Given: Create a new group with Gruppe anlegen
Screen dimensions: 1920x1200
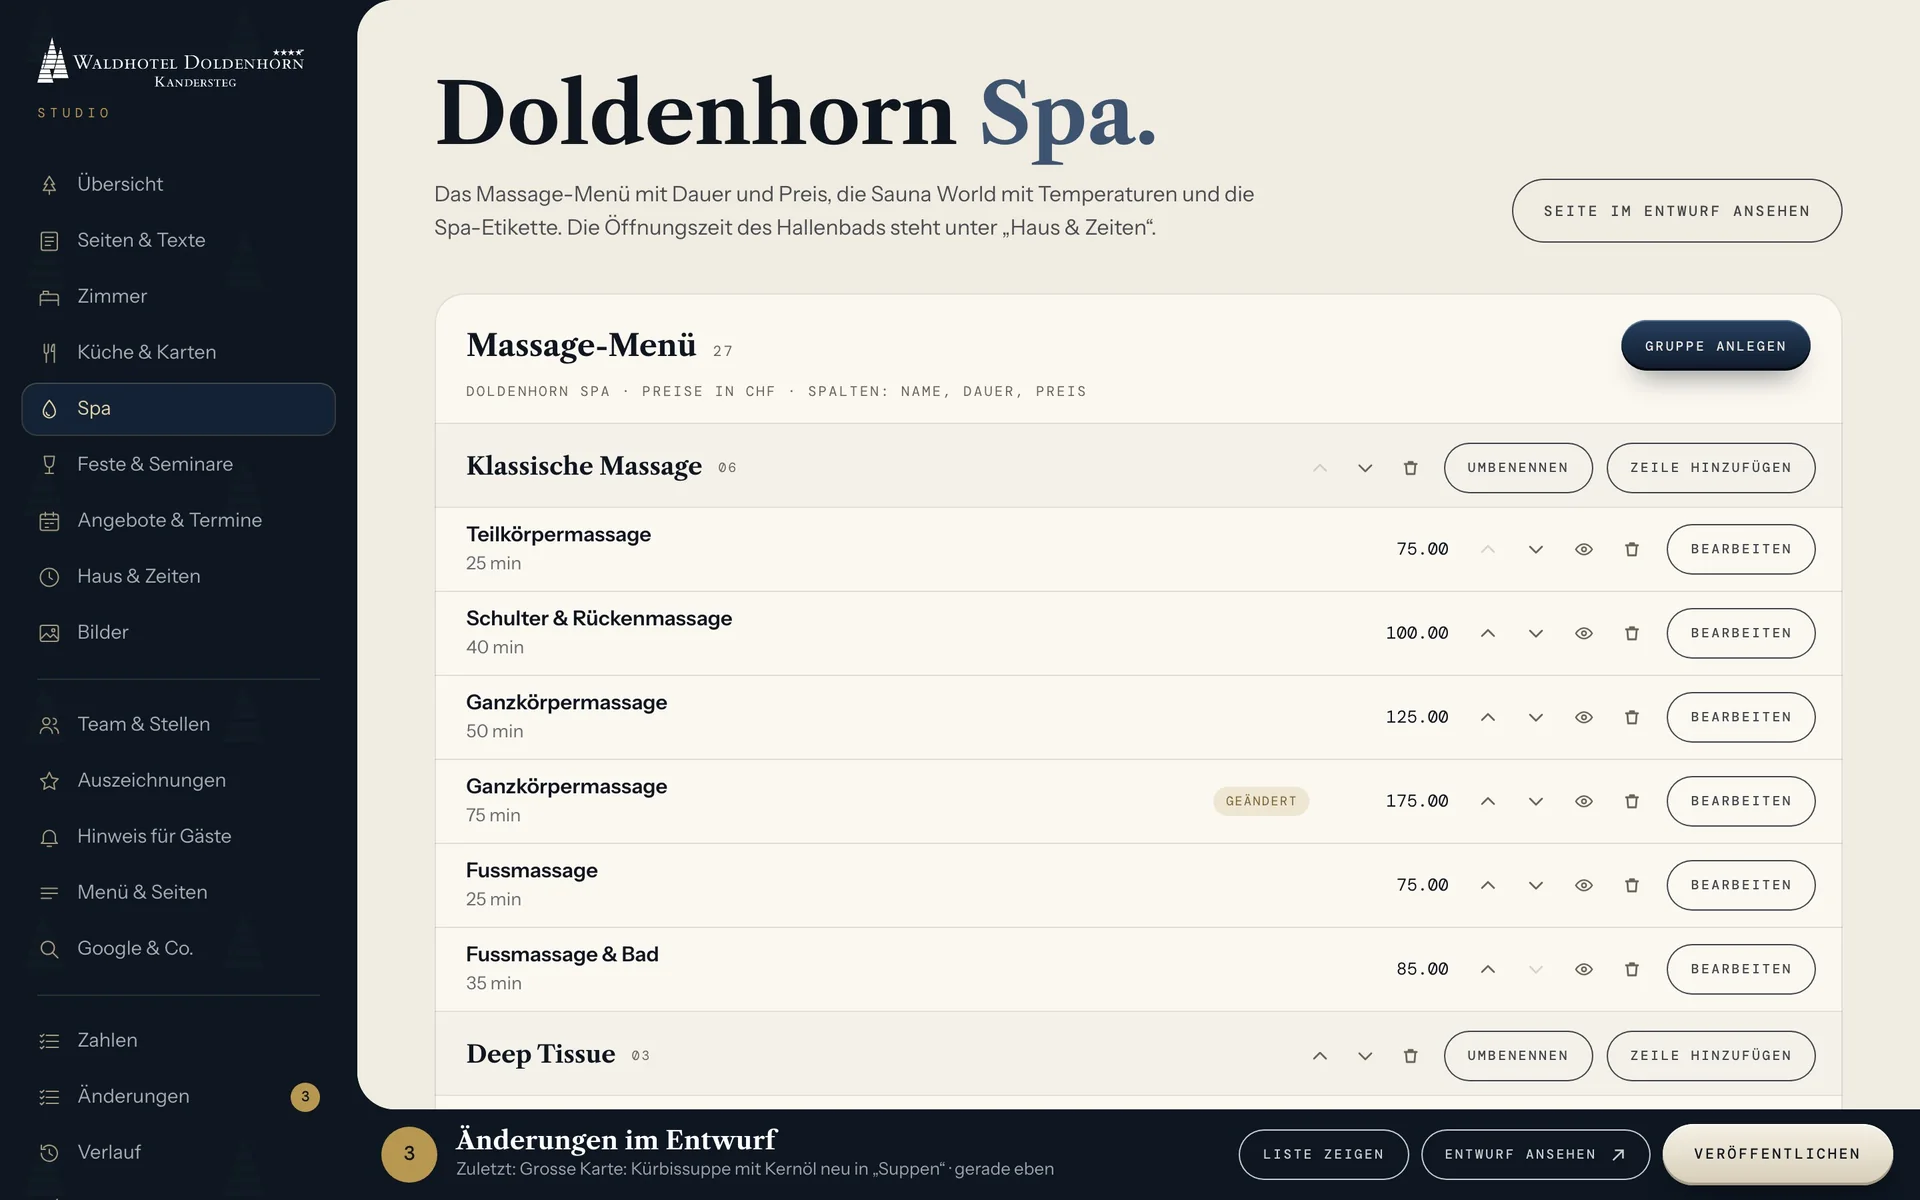Looking at the screenshot, I should pyautogui.click(x=1715, y=346).
